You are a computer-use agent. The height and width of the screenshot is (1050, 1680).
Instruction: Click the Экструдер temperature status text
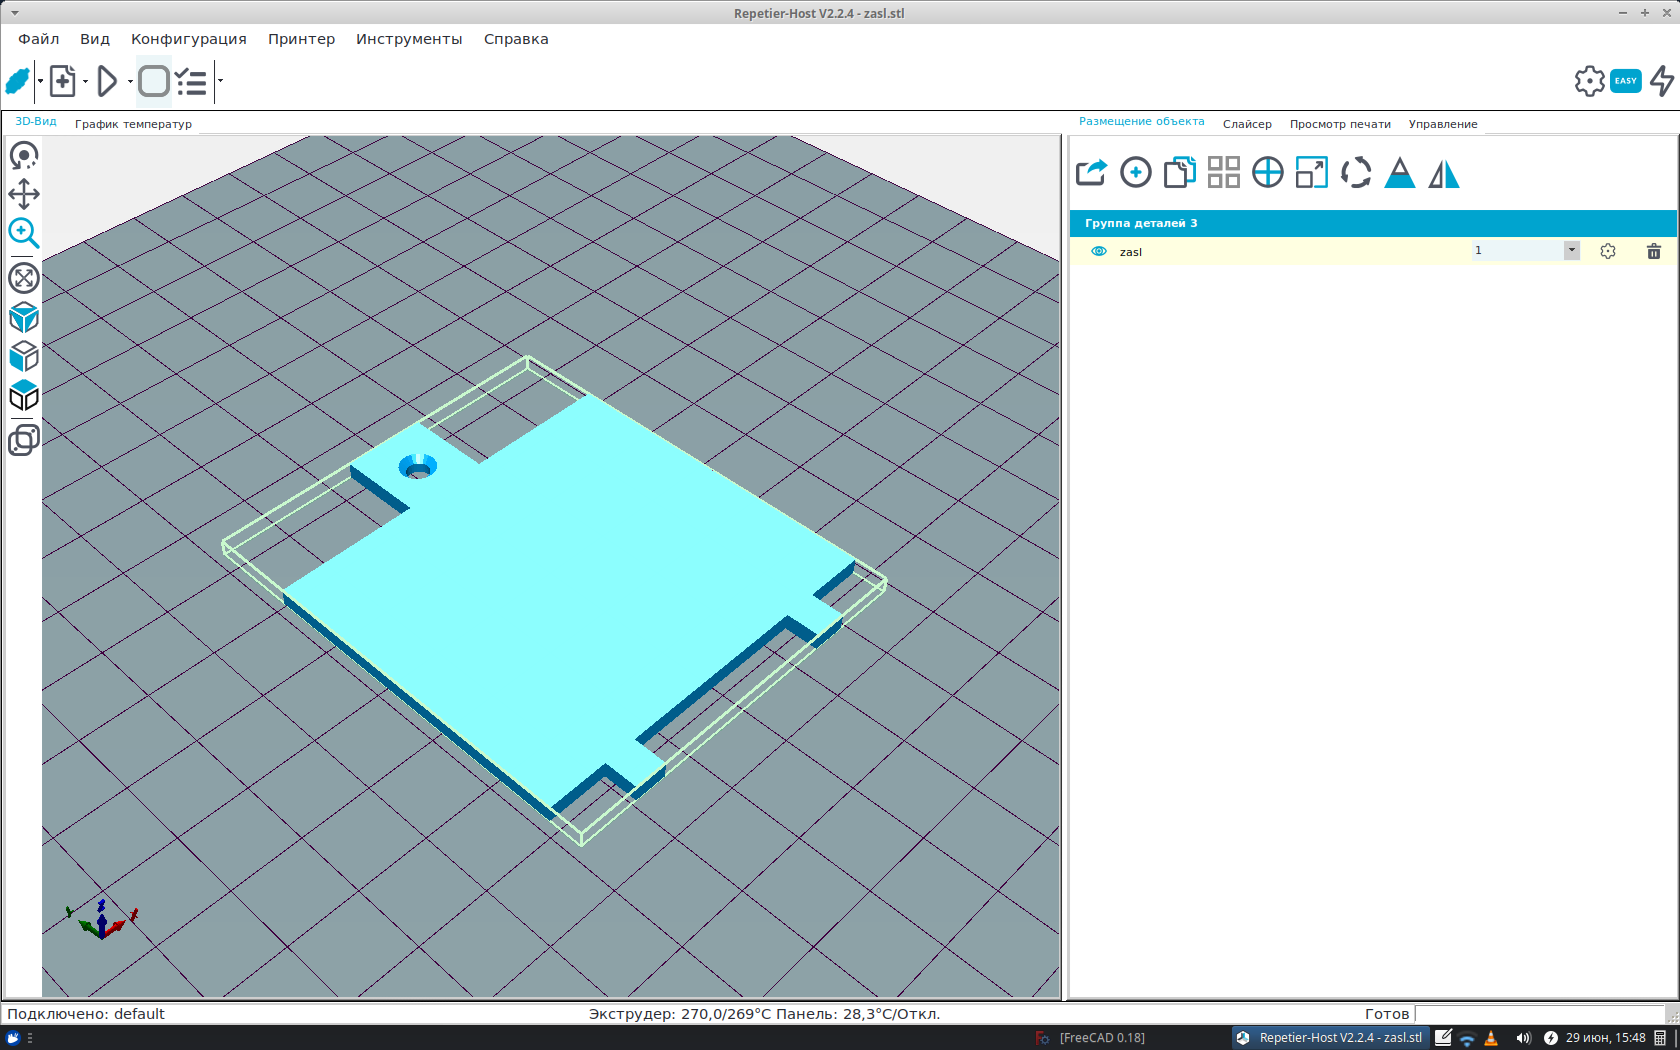point(764,1014)
